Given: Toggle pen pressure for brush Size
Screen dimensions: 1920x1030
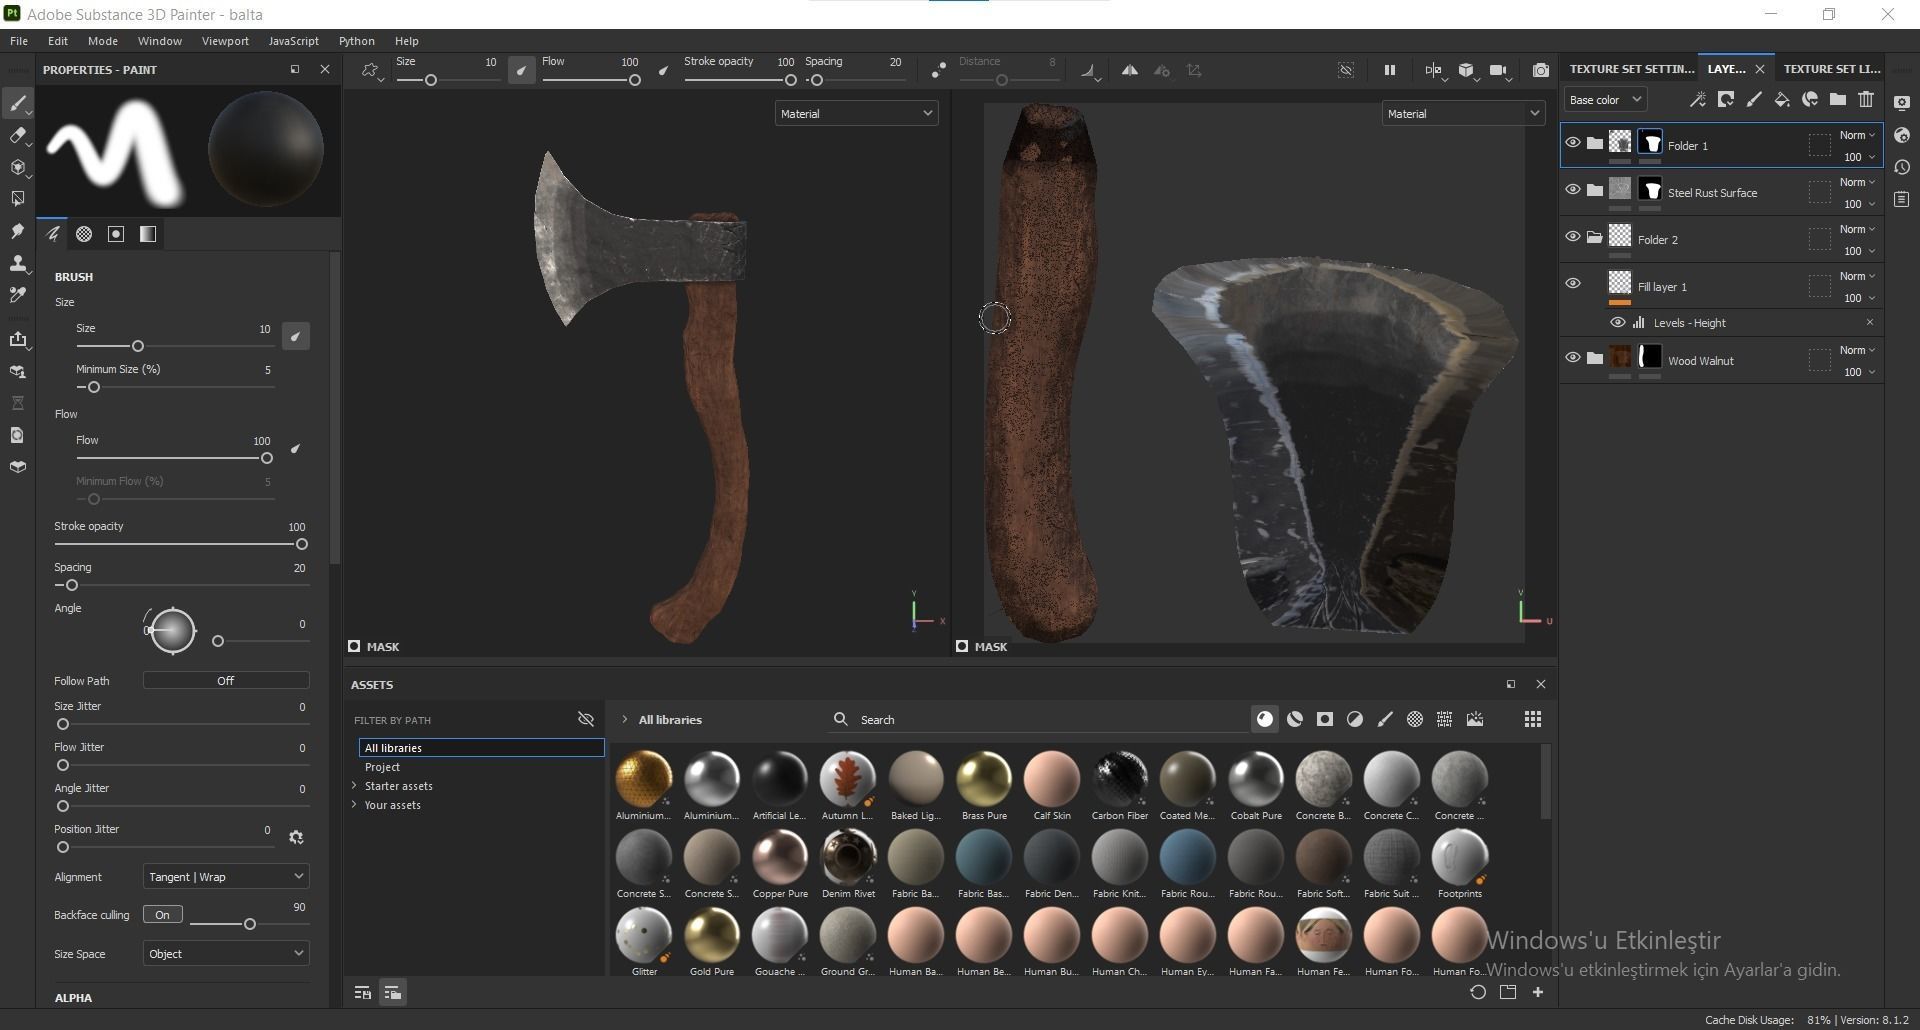Looking at the screenshot, I should tap(295, 336).
